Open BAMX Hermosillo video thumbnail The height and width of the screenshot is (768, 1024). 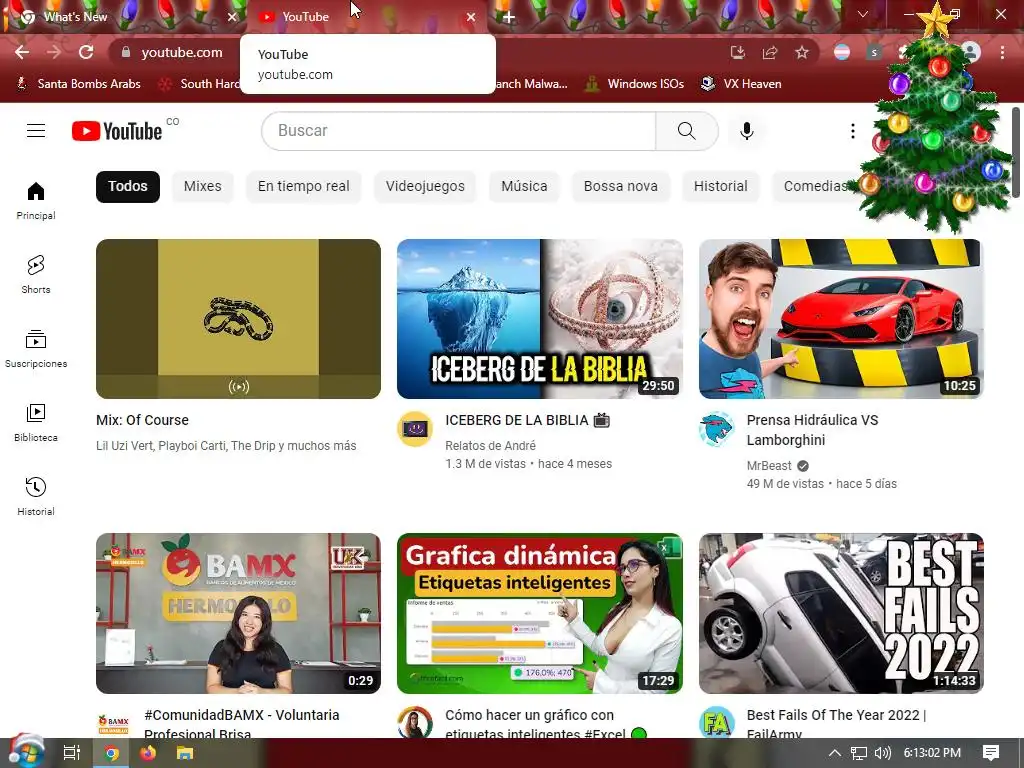[x=238, y=613]
